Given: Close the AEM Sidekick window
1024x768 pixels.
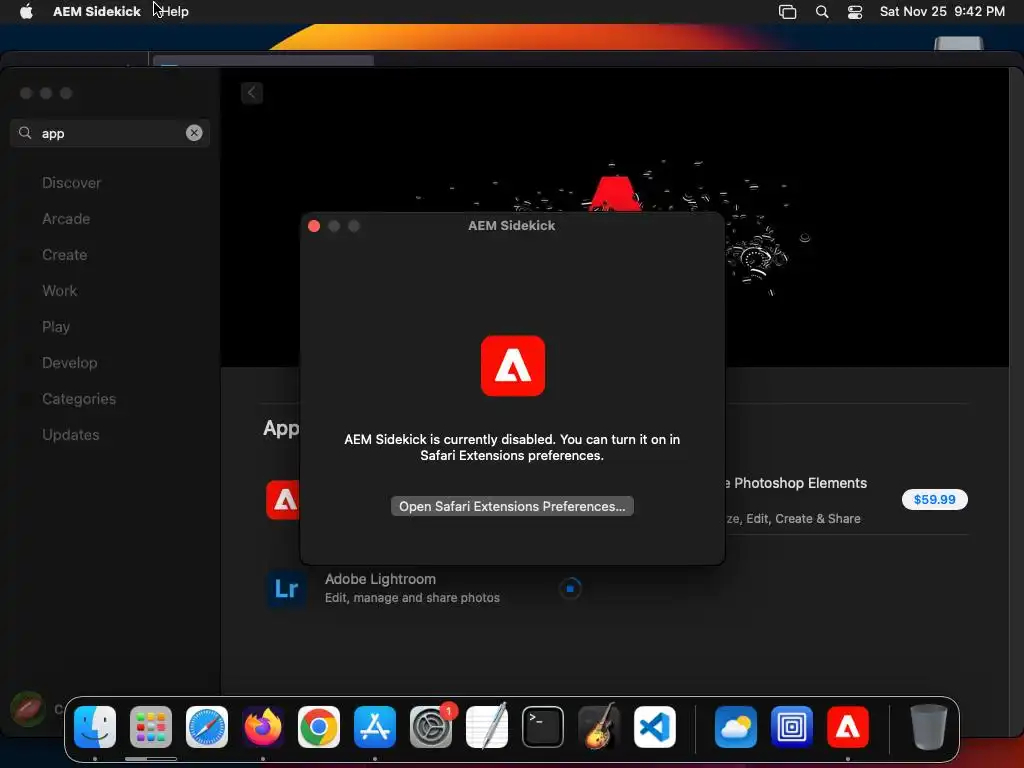Looking at the screenshot, I should pos(314,226).
